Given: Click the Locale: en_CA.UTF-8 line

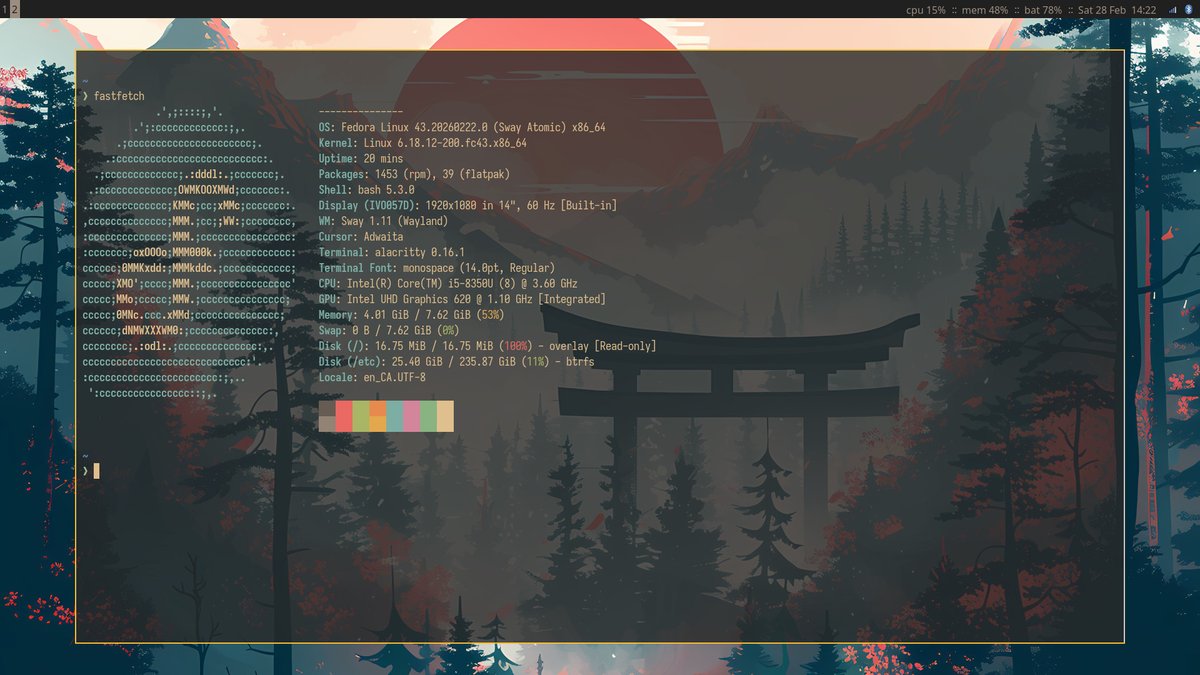Looking at the screenshot, I should pos(372,377).
